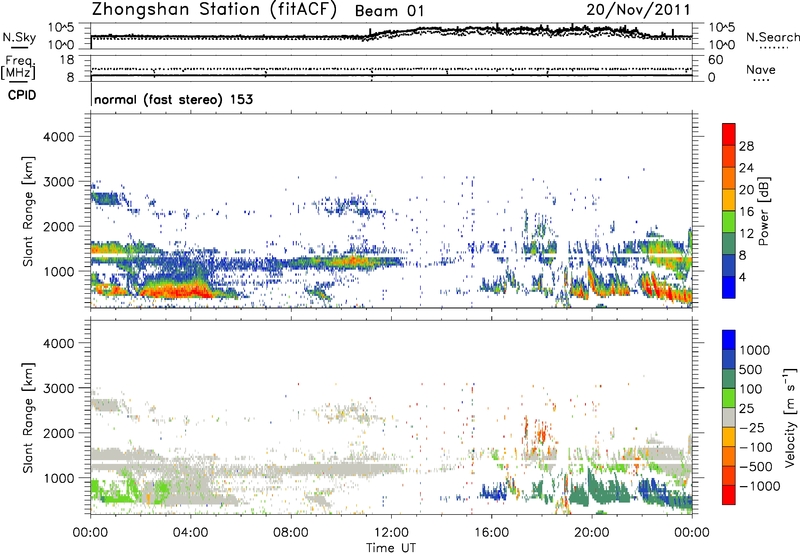Select the 24 label on the Power colorbar
800x554 pixels.
point(746,168)
